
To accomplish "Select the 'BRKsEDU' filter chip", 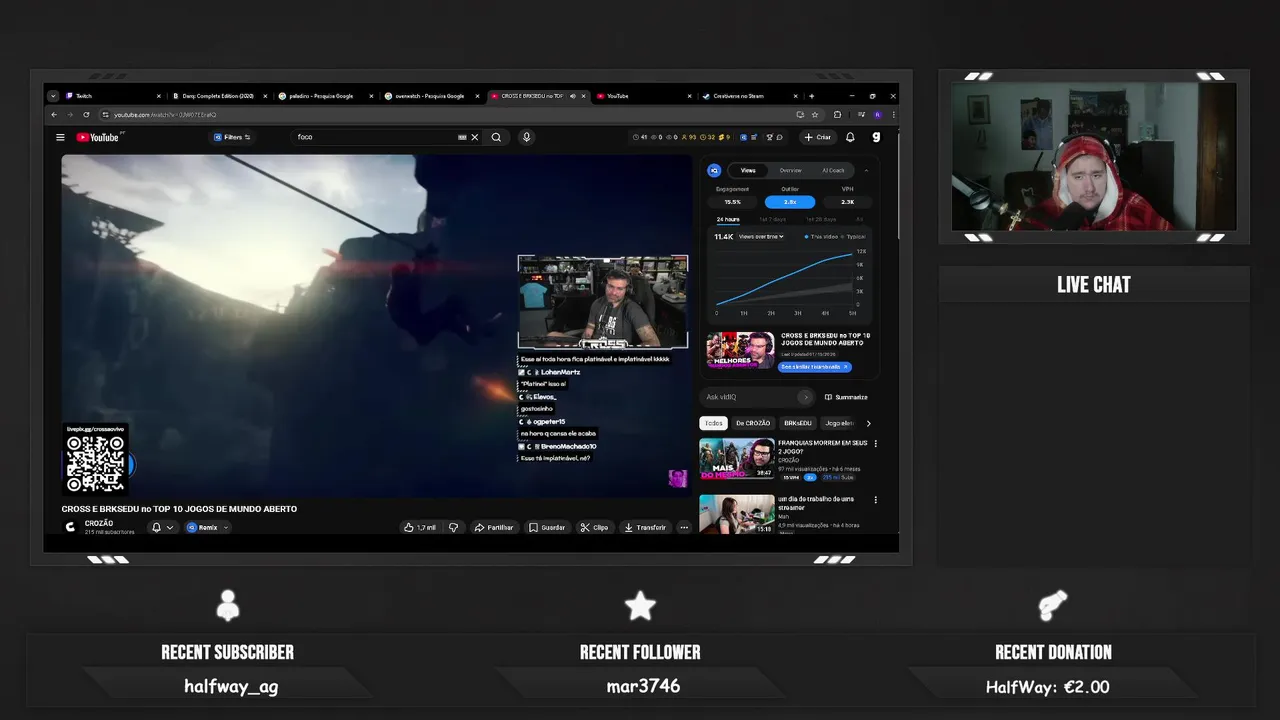I will click(x=798, y=423).
